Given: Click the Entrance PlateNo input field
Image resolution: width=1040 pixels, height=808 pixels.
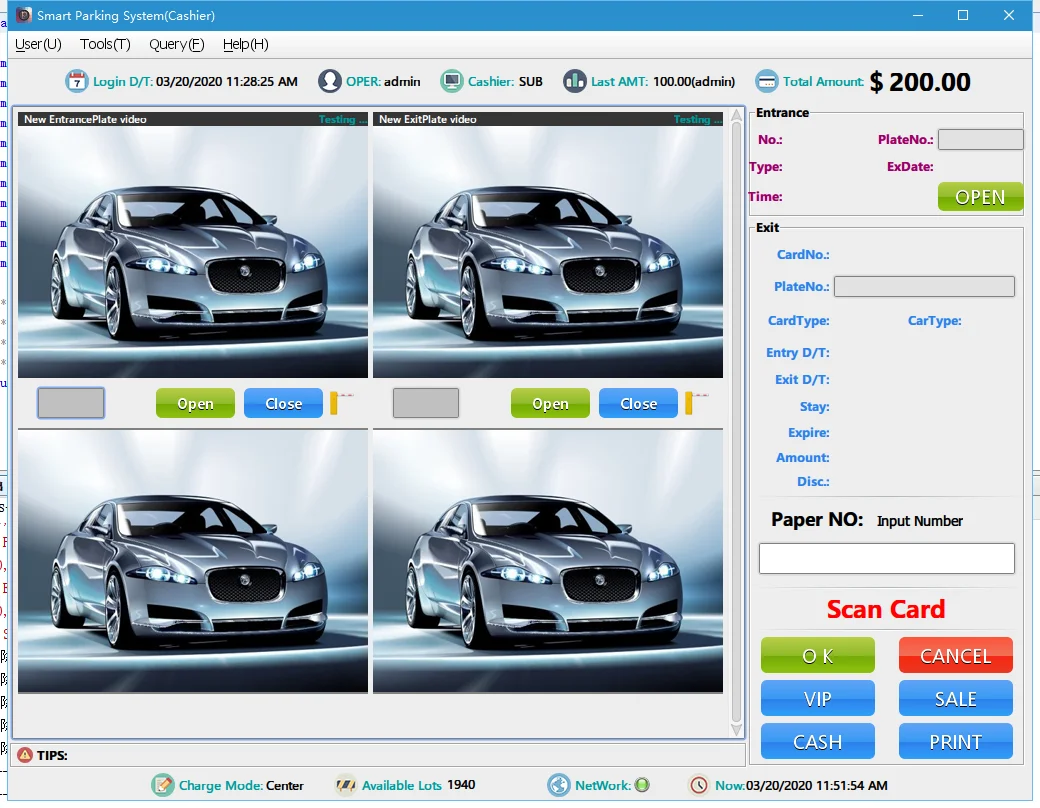Looking at the screenshot, I should [980, 139].
